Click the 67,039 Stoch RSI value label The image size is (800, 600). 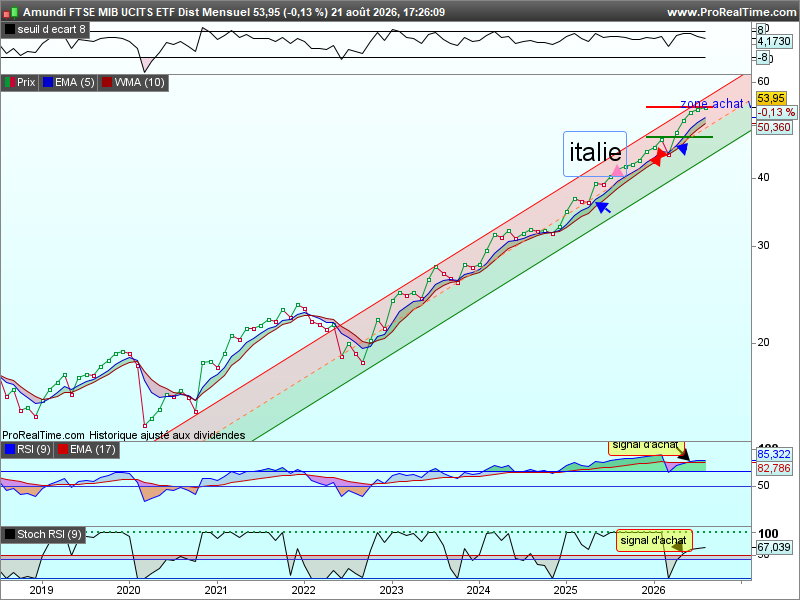[773, 547]
